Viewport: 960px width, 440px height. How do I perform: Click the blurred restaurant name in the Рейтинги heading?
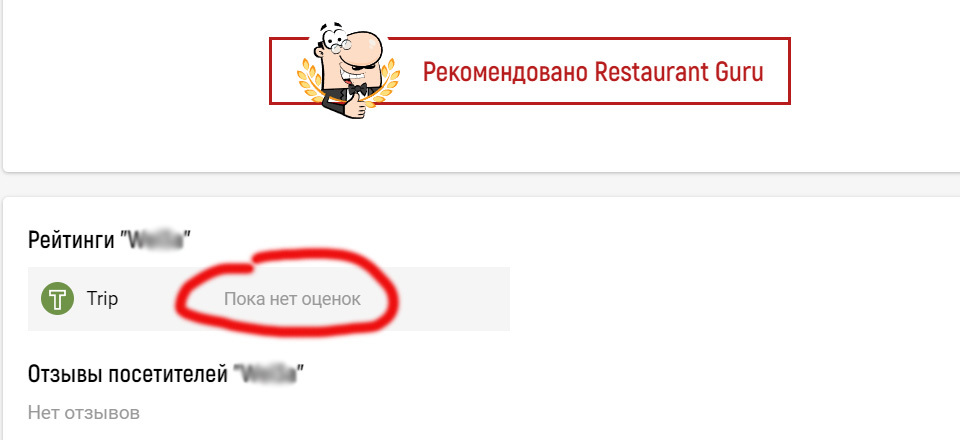tap(156, 239)
